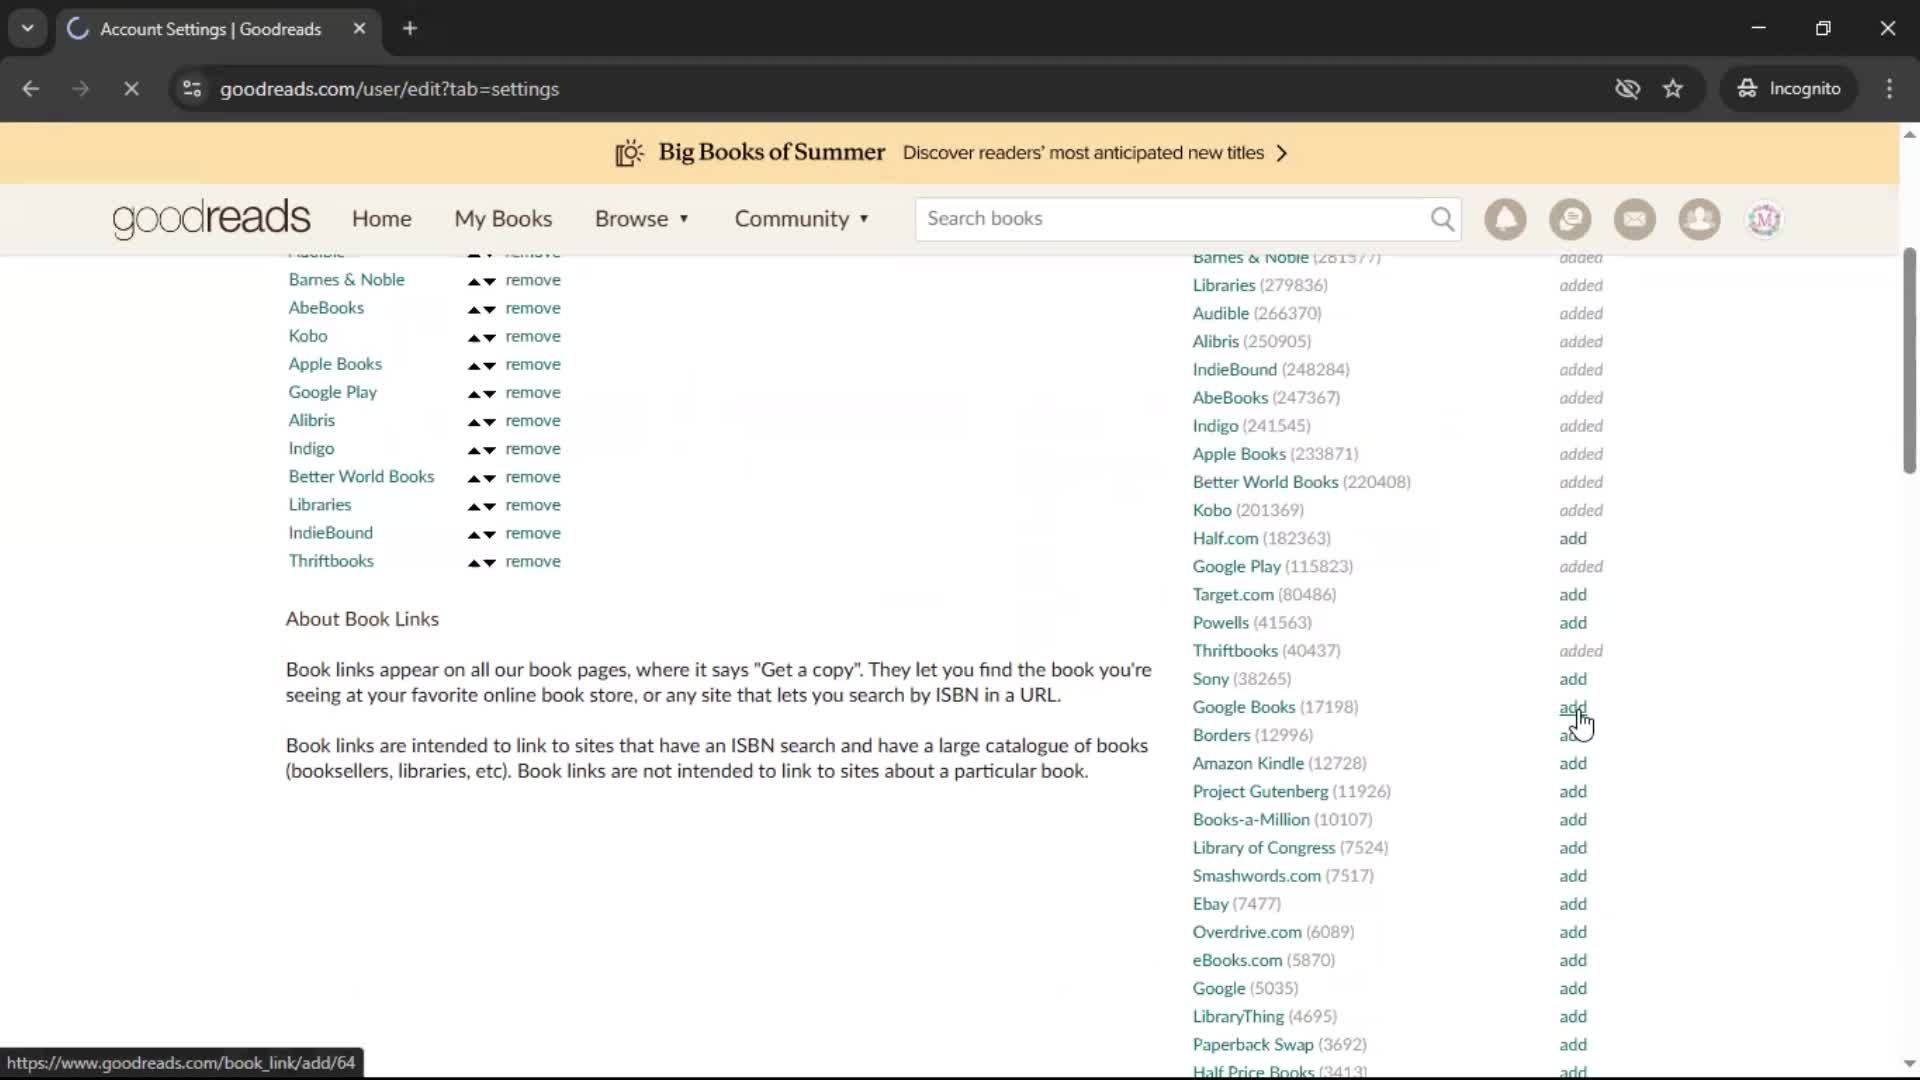Open the friends icon in header

1699,219
